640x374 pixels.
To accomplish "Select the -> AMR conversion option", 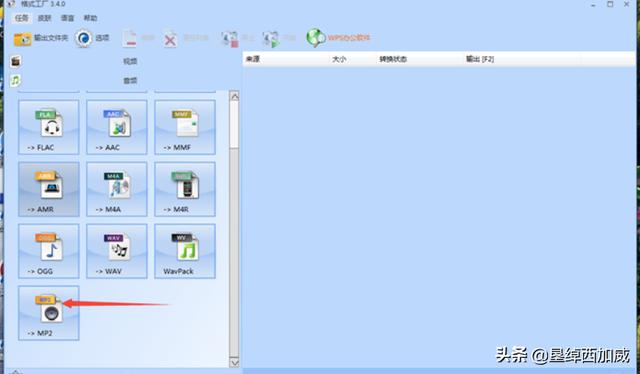I will [x=49, y=189].
